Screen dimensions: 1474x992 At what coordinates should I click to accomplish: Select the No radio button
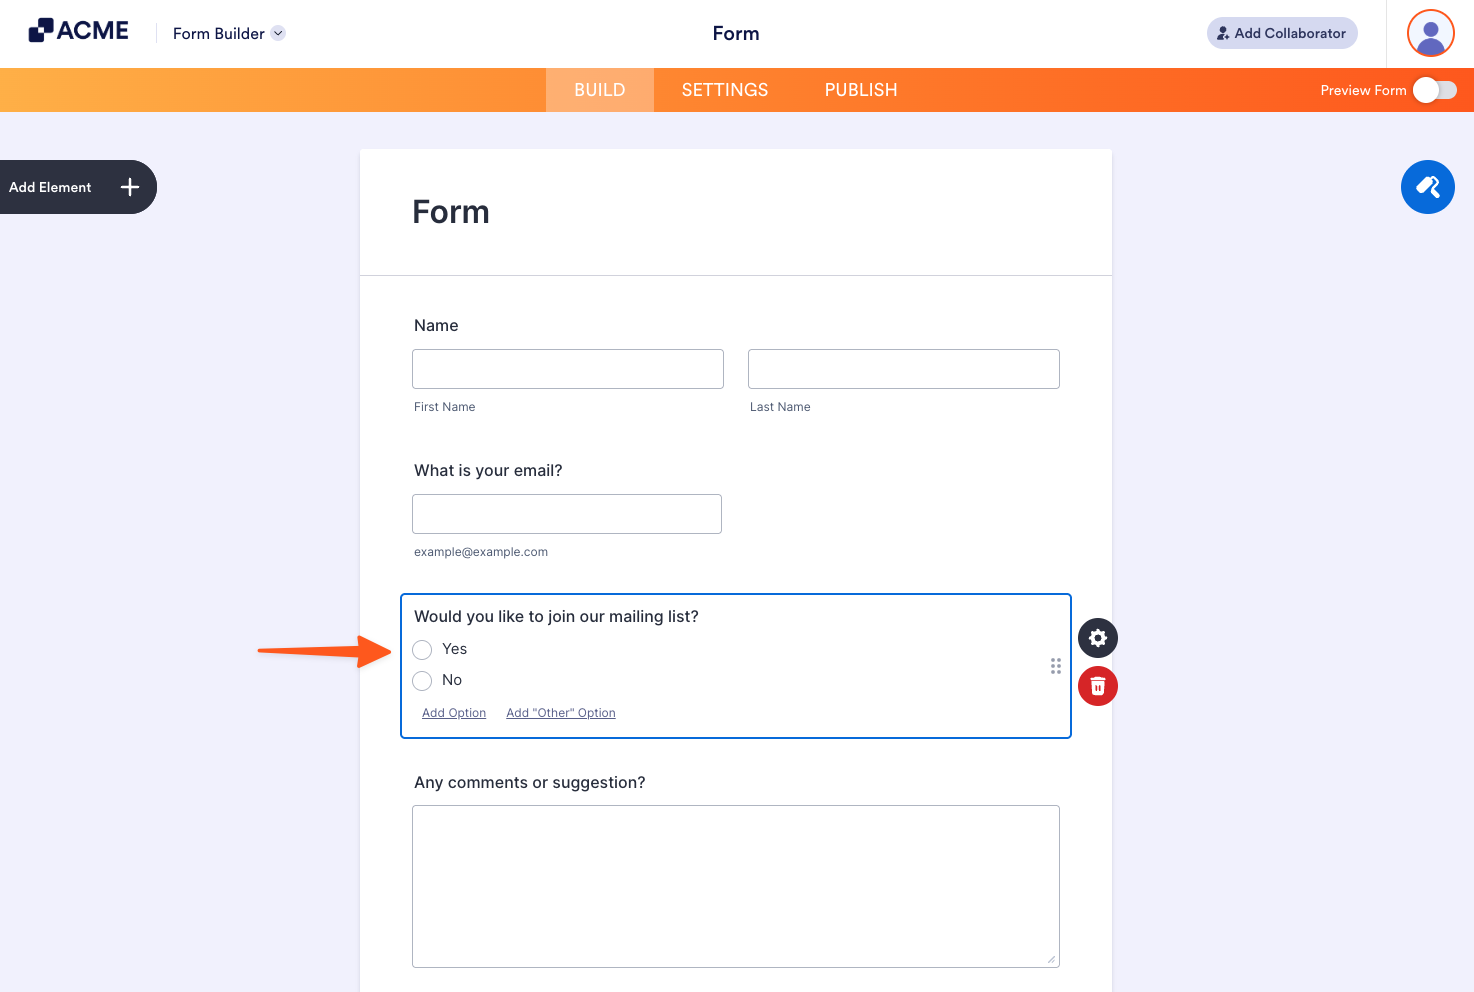(x=422, y=680)
